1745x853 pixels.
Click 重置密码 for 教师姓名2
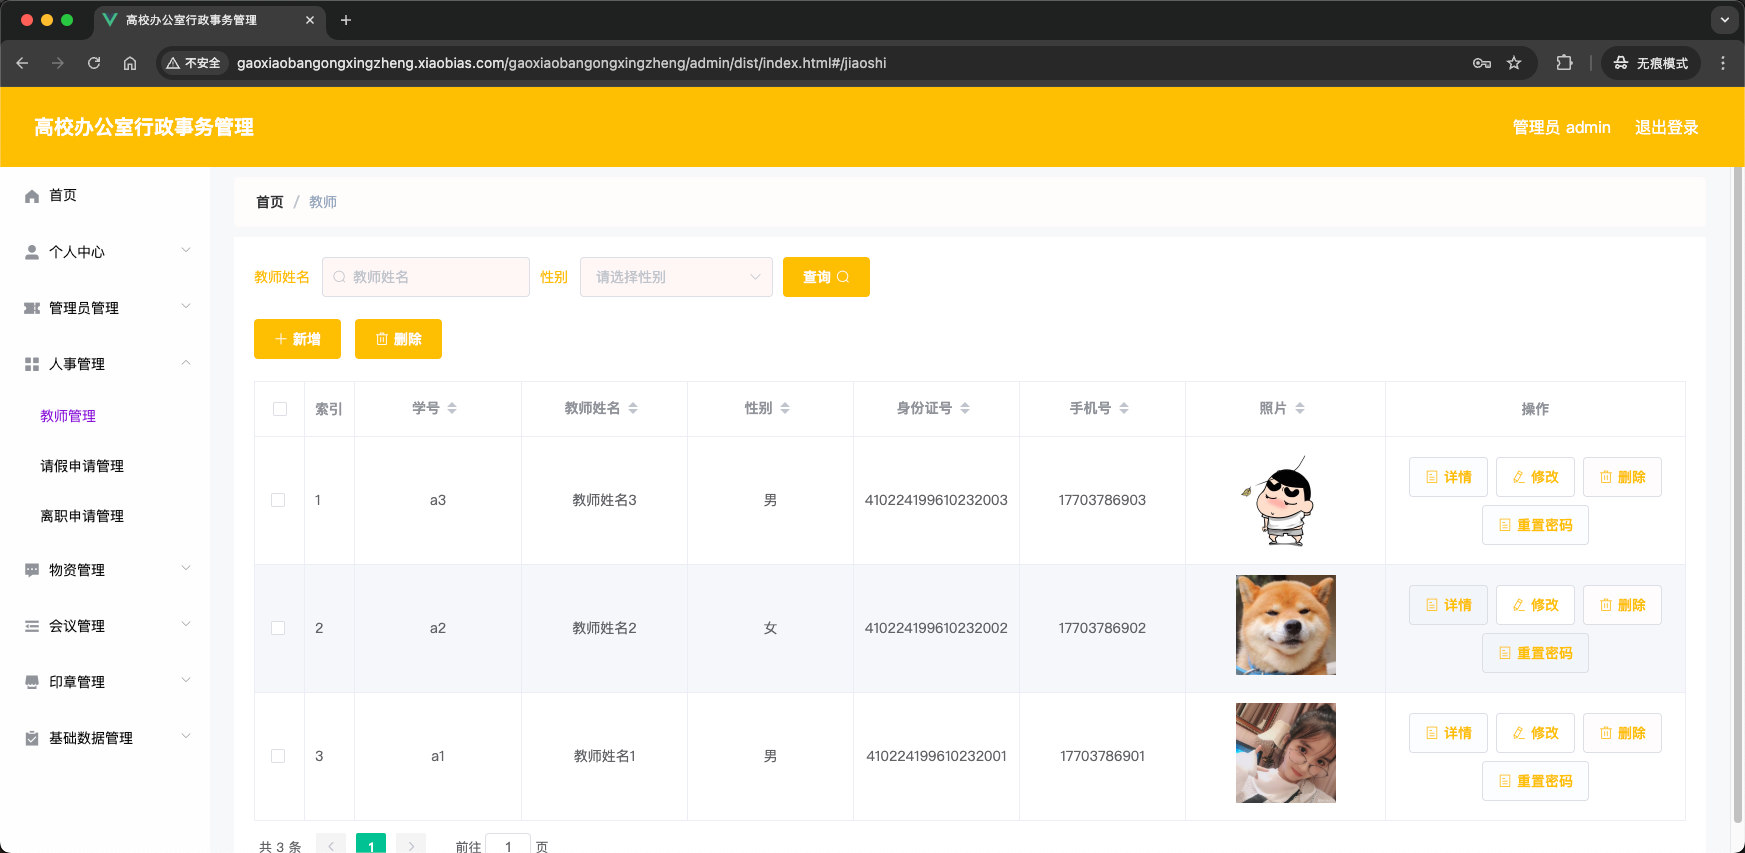(1535, 653)
